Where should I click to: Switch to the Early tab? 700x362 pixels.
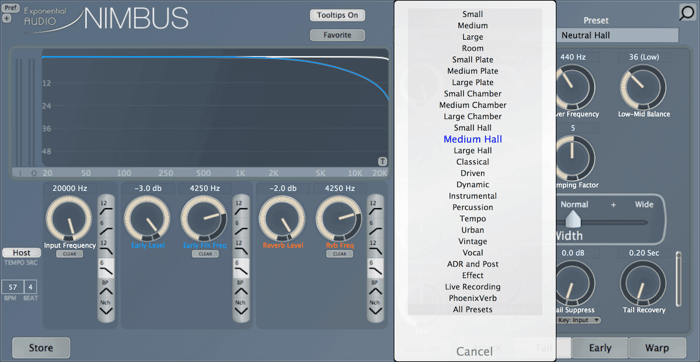(x=600, y=348)
